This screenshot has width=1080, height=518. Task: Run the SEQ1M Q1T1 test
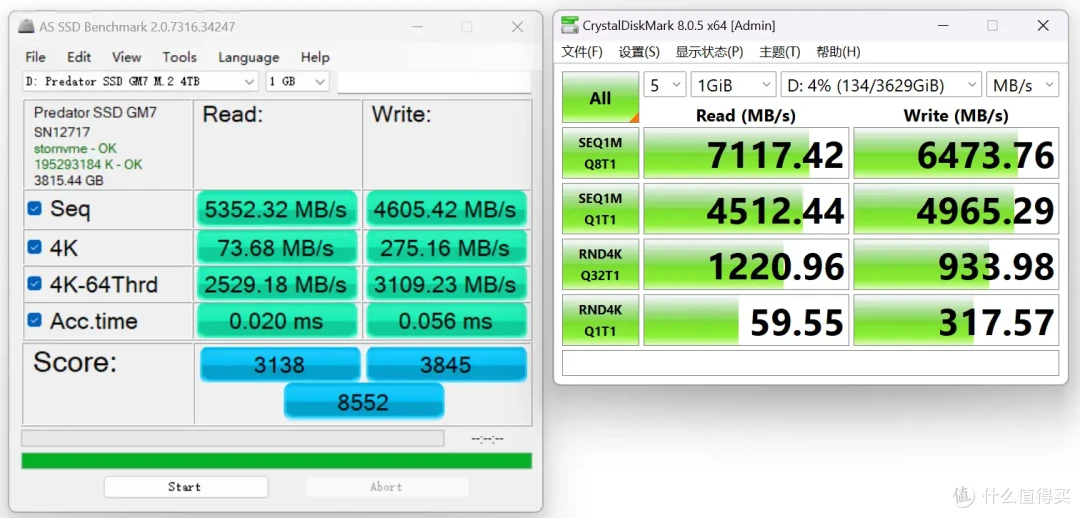601,209
